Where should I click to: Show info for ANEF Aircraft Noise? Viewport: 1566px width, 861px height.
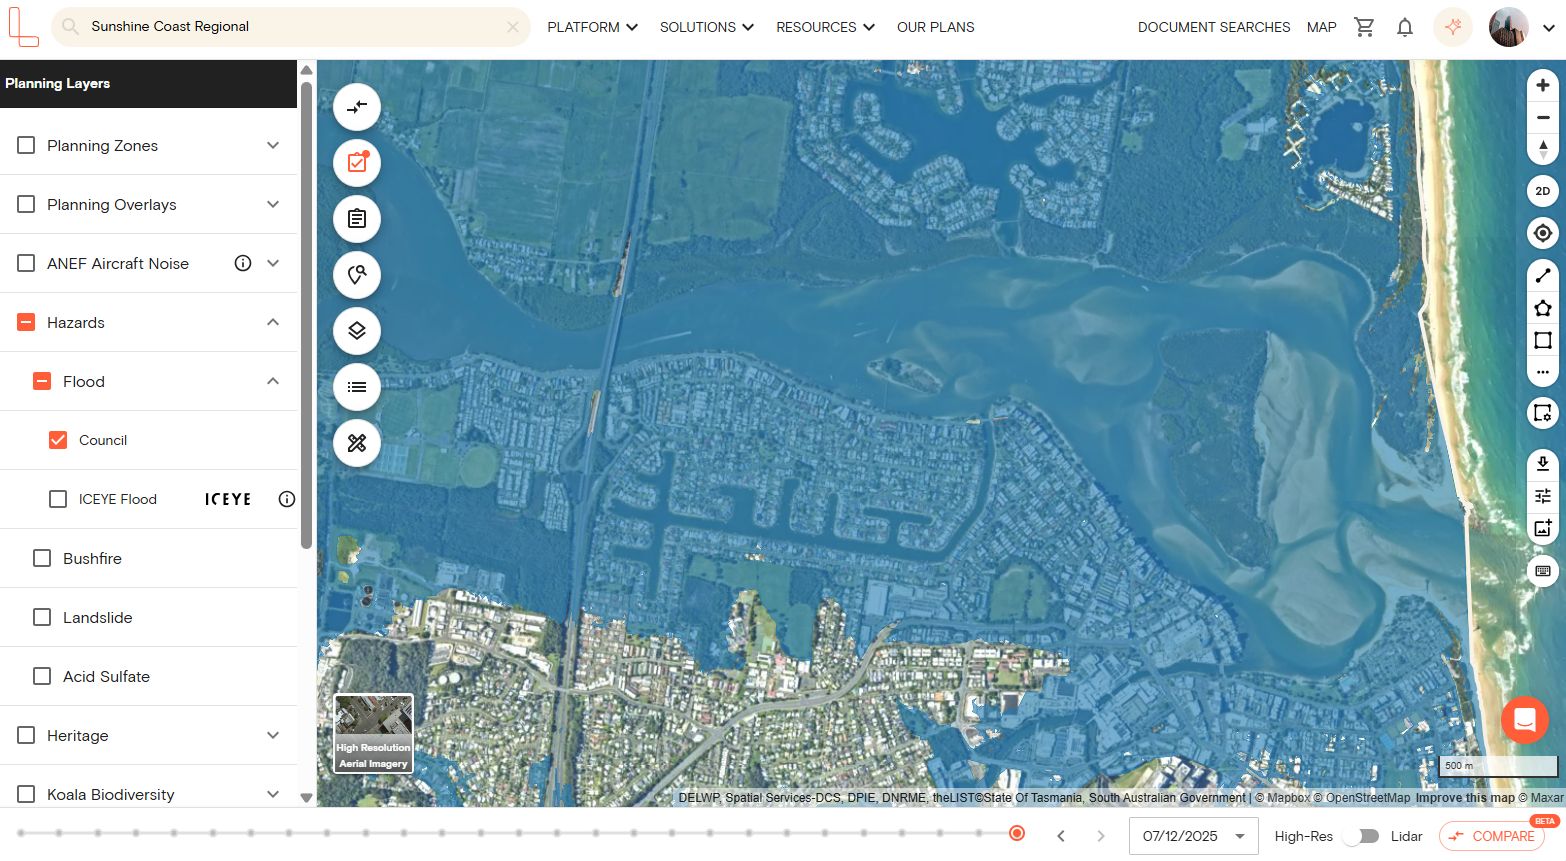[242, 263]
